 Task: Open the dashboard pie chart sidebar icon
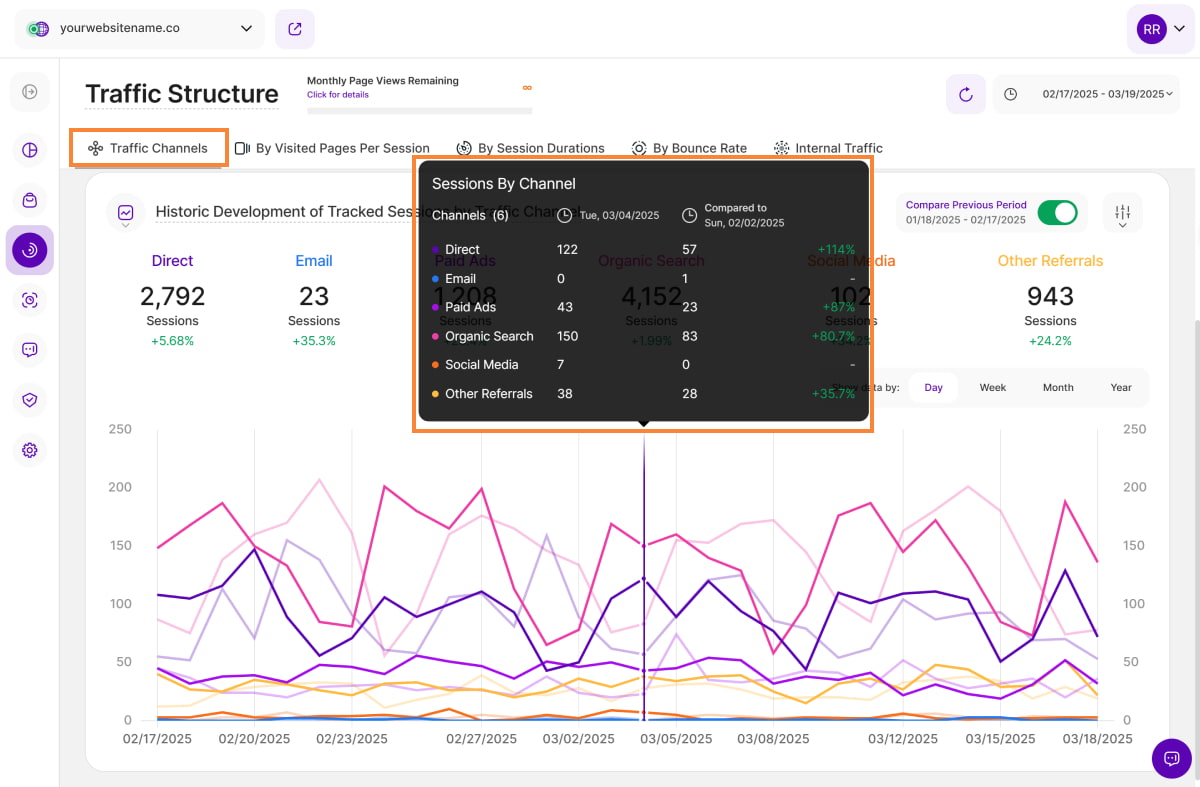30,150
